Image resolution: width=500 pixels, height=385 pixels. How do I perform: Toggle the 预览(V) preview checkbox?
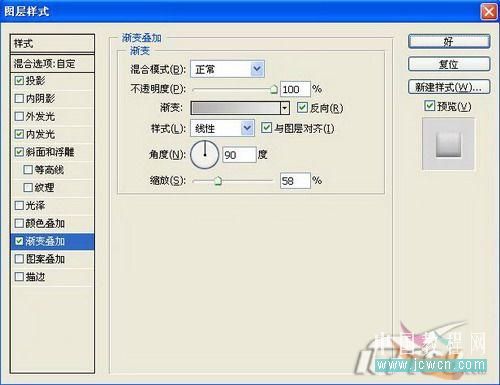(429, 106)
